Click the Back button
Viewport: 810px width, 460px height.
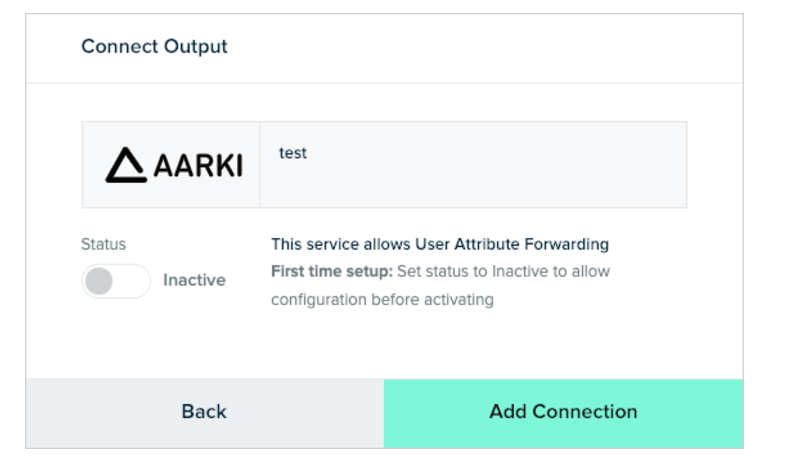[205, 413]
